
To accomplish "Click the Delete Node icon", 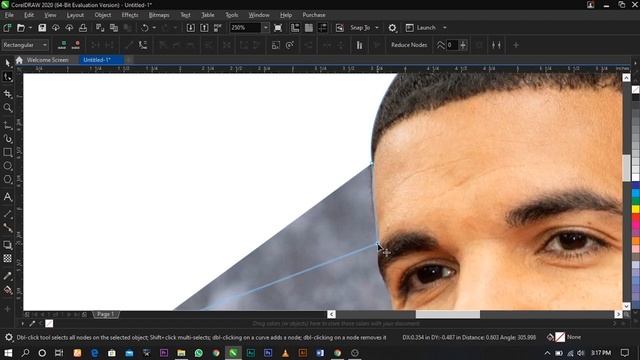I will (76, 45).
